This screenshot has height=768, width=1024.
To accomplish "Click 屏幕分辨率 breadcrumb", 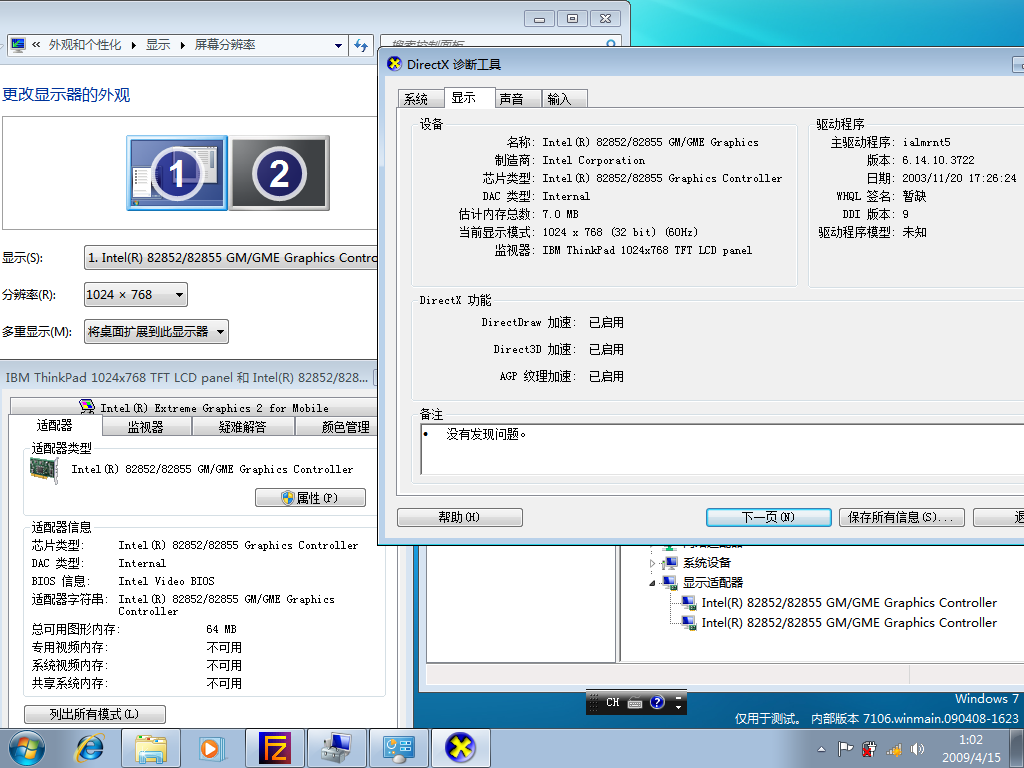I will click(x=225, y=45).
